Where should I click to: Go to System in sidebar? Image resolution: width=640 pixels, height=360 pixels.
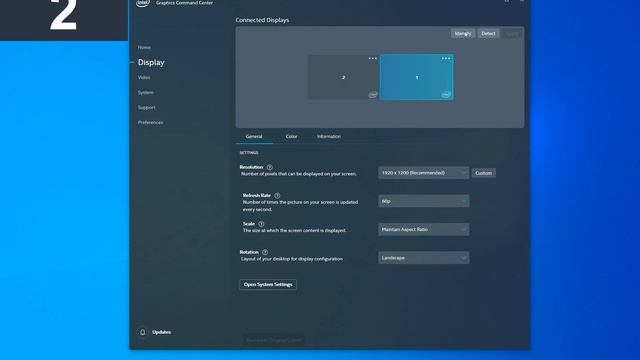coord(146,92)
